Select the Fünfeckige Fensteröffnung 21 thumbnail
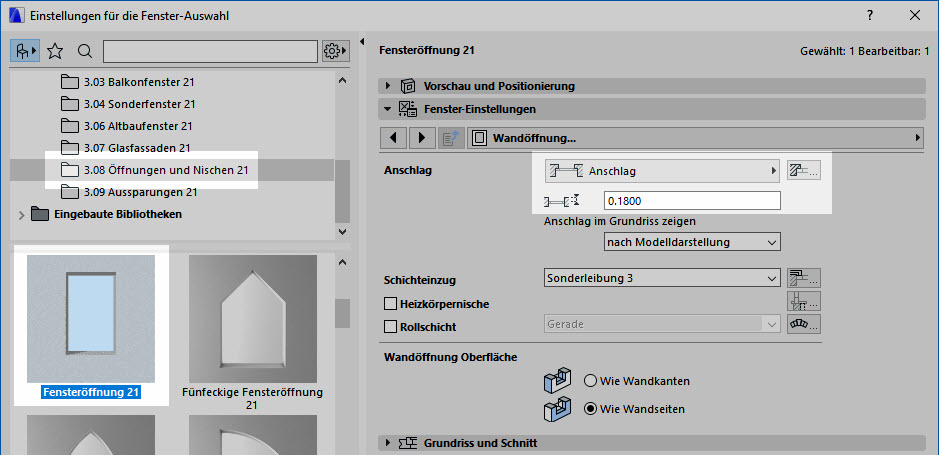The height and width of the screenshot is (455, 939). [x=253, y=319]
